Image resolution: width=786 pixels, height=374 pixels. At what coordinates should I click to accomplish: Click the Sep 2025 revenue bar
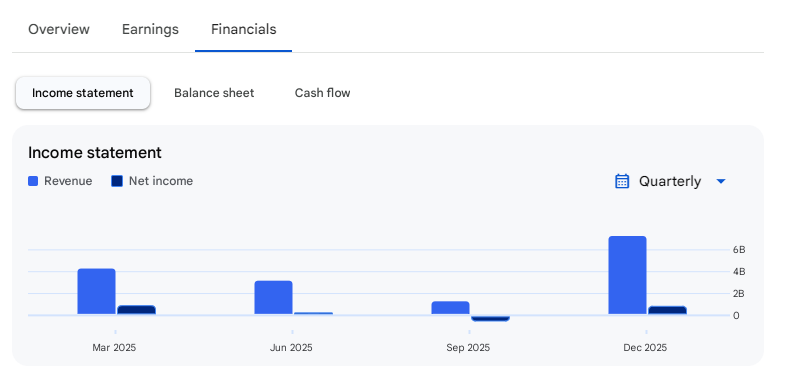[450, 308]
